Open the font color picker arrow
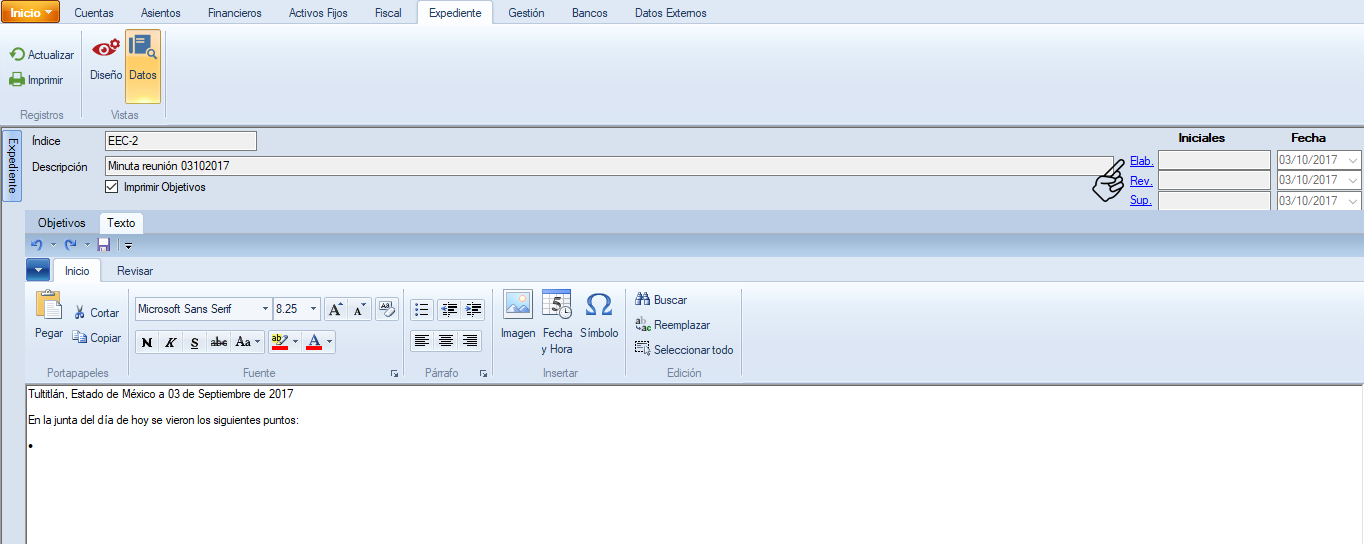 [x=329, y=342]
